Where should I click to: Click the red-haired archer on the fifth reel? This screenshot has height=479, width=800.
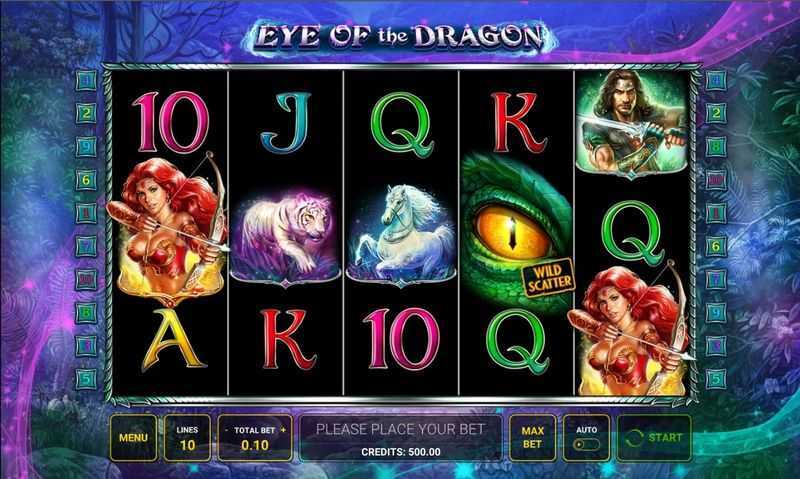point(633,328)
